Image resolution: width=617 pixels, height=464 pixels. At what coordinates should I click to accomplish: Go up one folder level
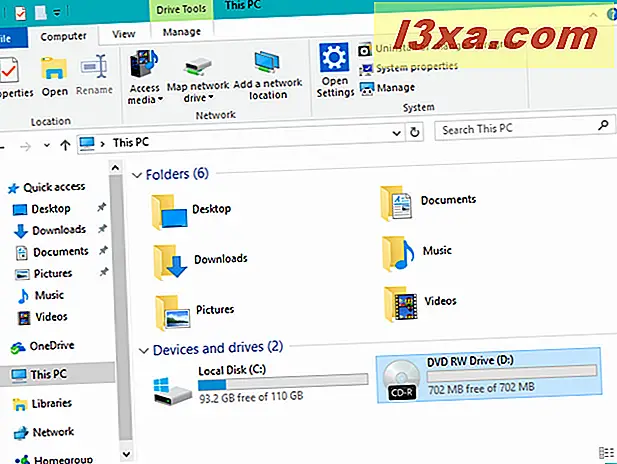tap(65, 145)
